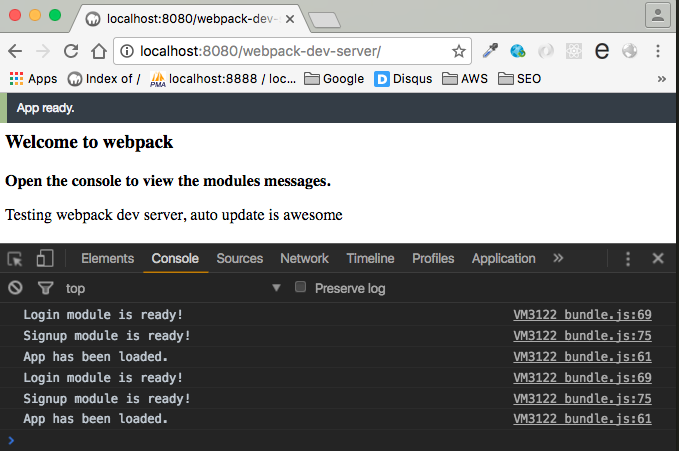679x451 pixels.
Task: Activate the eyedropper color picker extension
Action: click(490, 51)
